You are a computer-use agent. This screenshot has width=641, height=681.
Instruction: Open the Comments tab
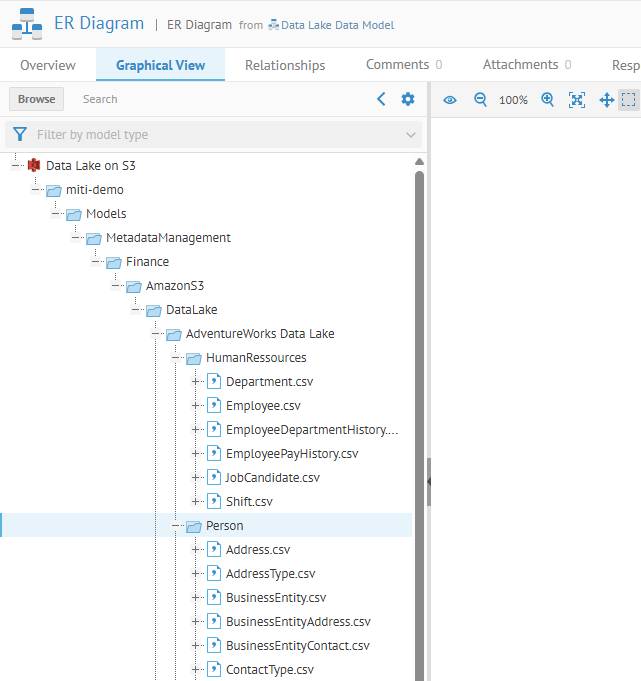397,65
